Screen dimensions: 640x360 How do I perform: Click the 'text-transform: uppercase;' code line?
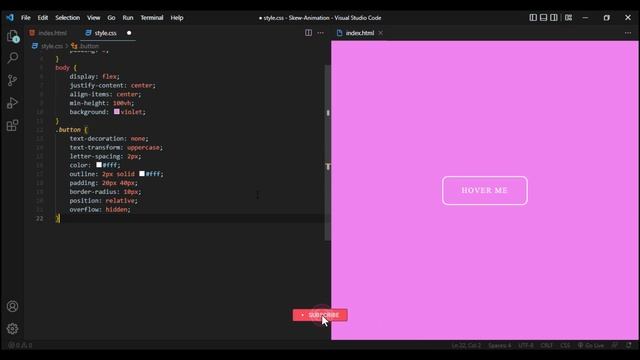pos(116,147)
